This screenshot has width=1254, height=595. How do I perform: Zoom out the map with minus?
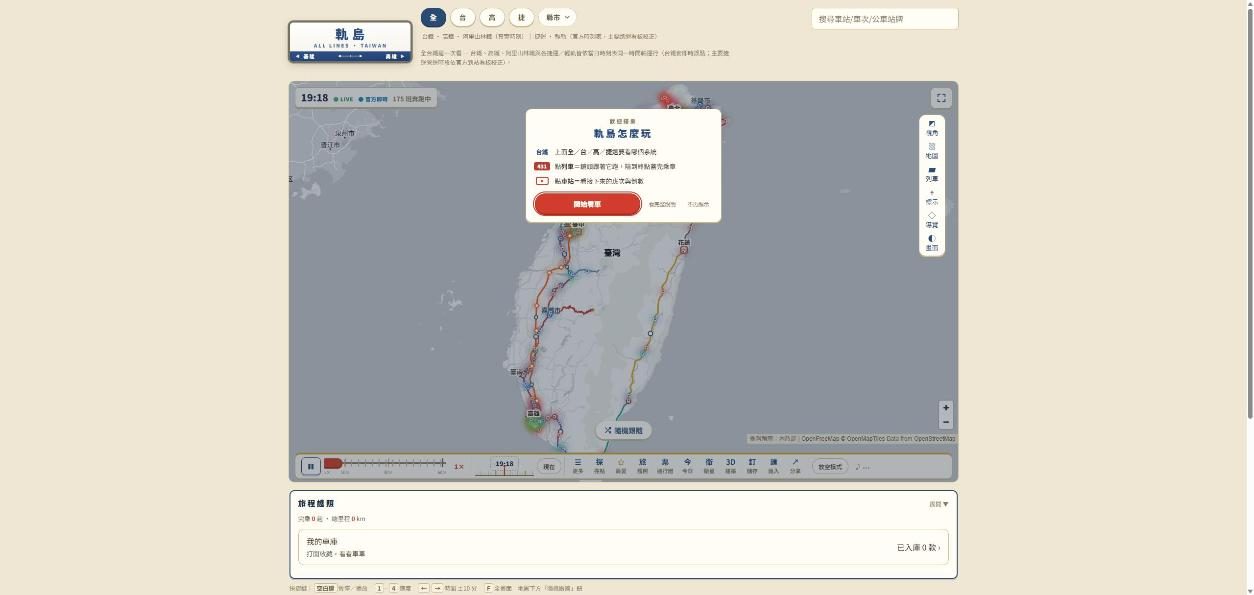(946, 422)
